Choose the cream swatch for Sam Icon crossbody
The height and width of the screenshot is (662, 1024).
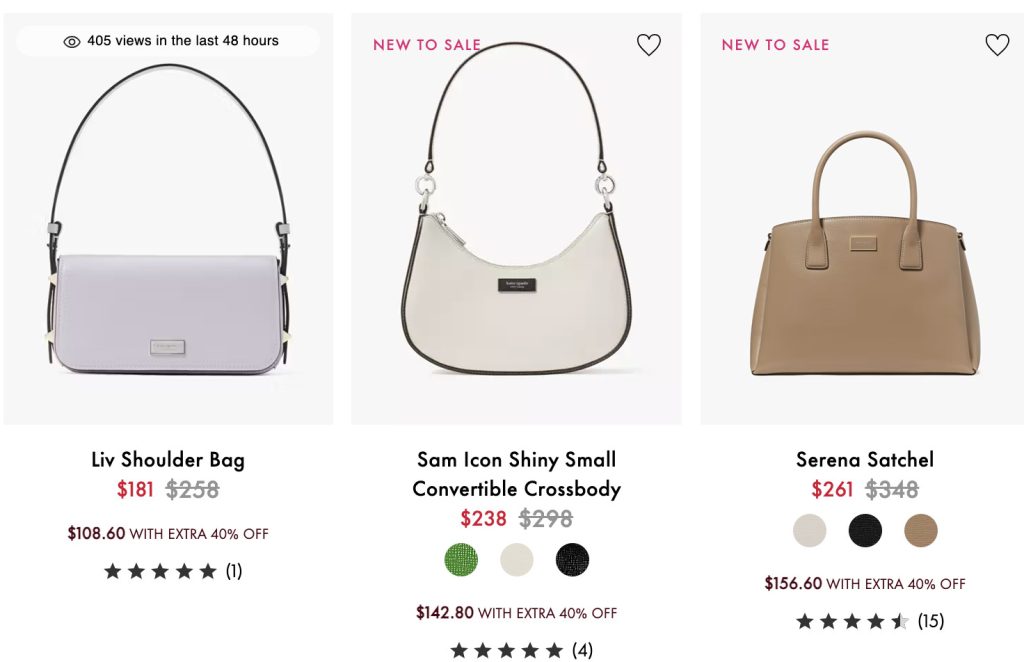pos(517,559)
